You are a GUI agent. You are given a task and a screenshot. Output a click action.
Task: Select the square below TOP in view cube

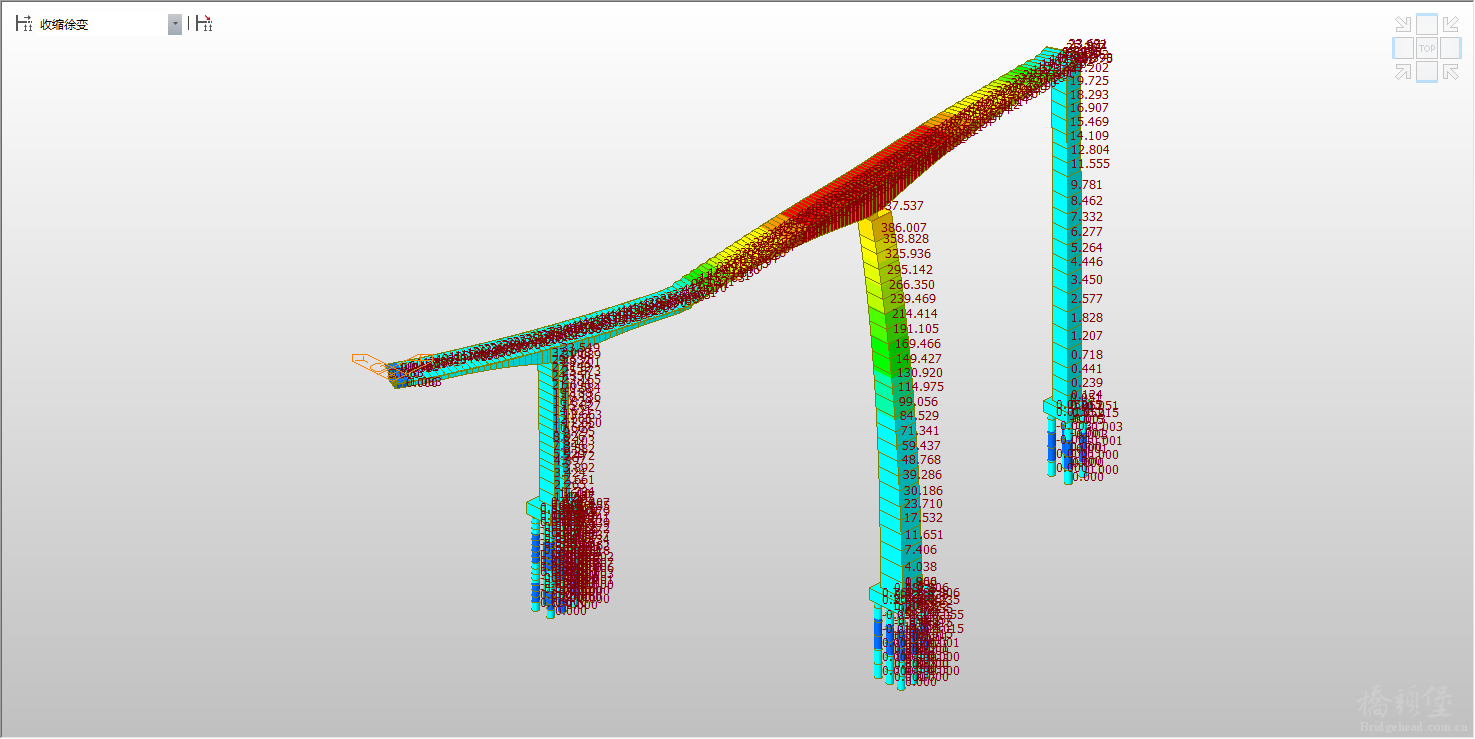(x=1427, y=71)
